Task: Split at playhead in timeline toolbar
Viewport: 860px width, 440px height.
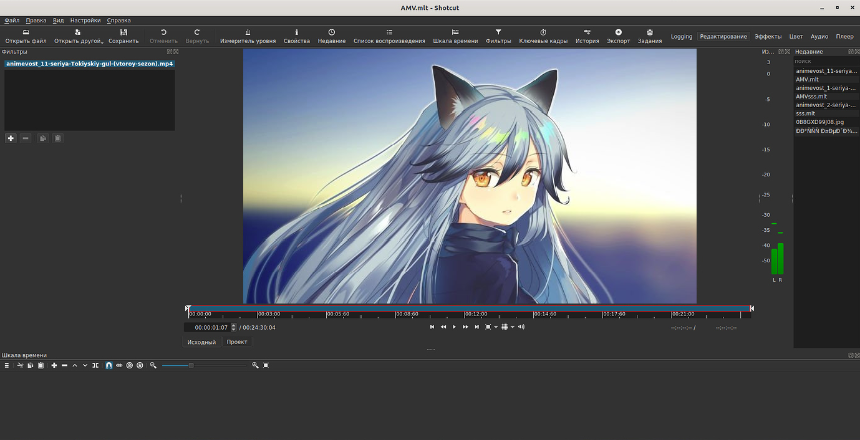Action: pyautogui.click(x=95, y=365)
